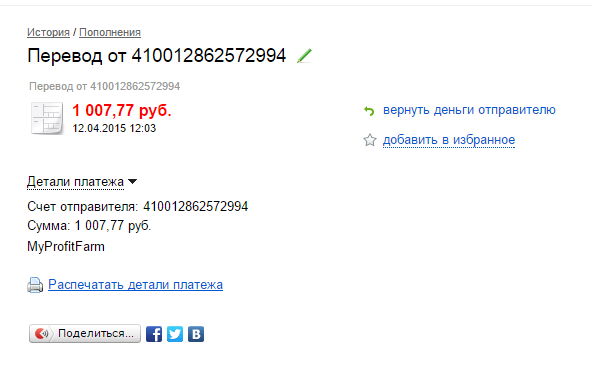
Task: Go to История breadcrumb
Action: 48,32
